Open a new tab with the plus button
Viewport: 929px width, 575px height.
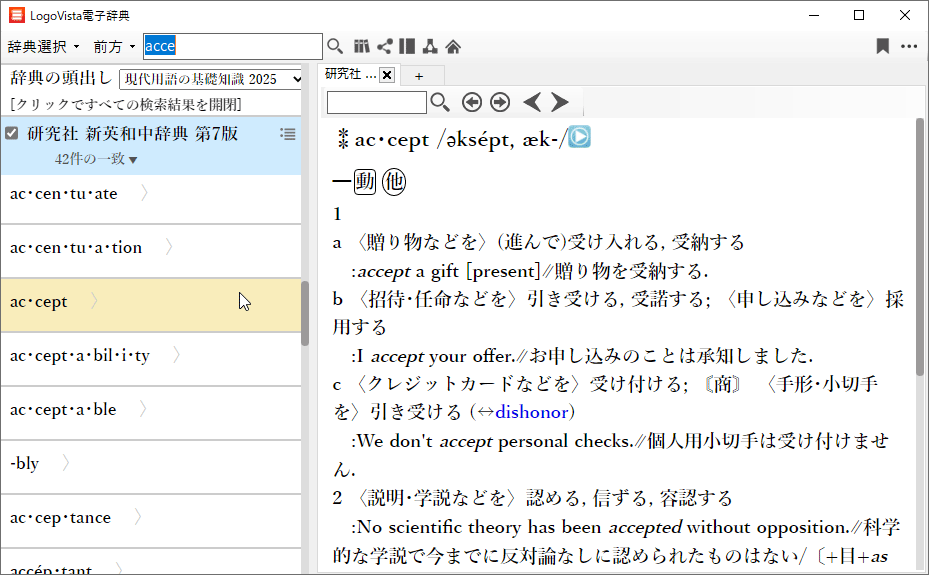point(419,76)
